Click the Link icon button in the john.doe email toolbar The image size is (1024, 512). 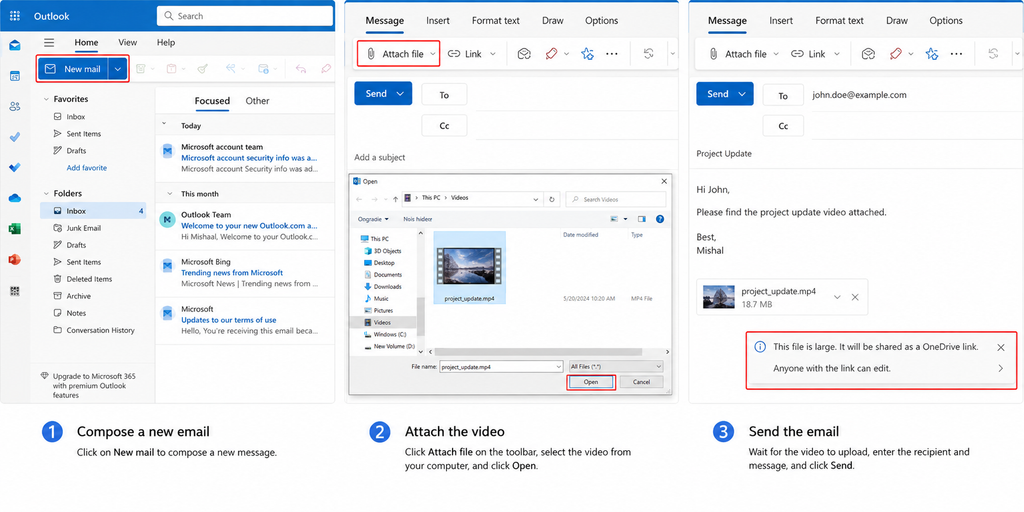(809, 54)
